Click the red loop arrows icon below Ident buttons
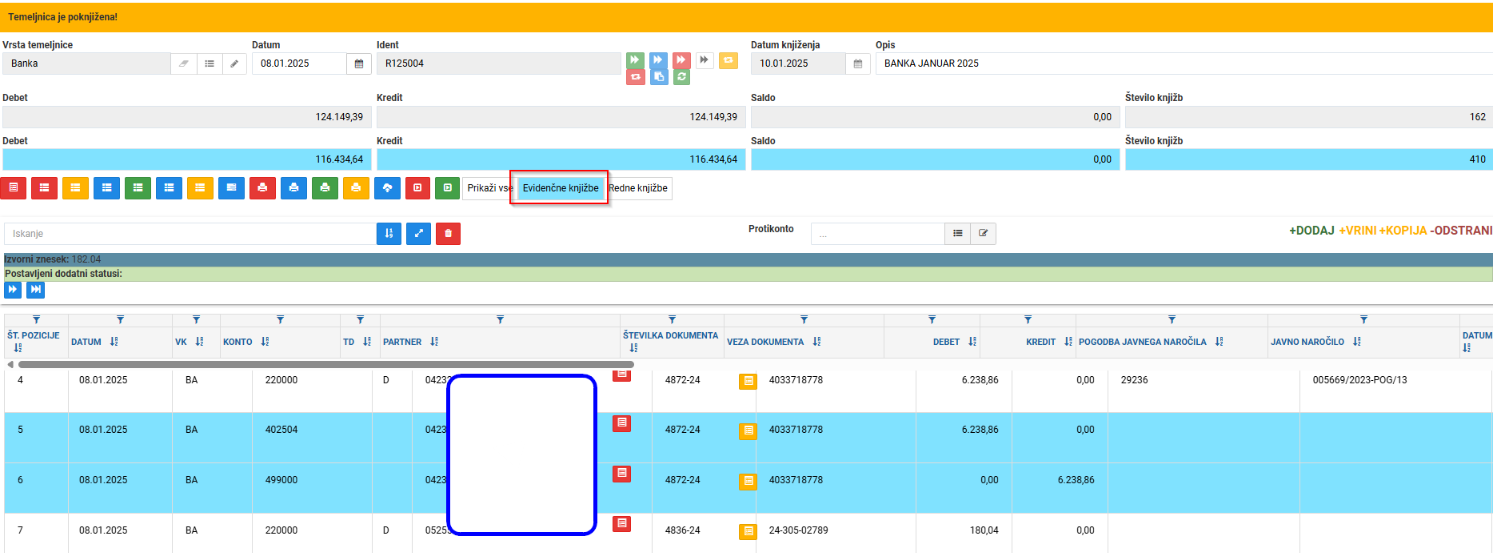The width and height of the screenshot is (1493, 553). (x=635, y=77)
